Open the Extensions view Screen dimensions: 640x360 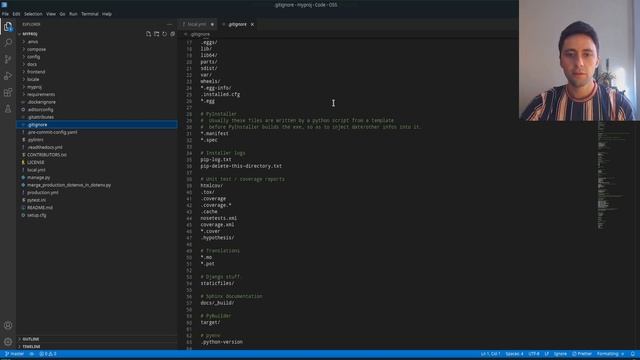(x=8, y=92)
